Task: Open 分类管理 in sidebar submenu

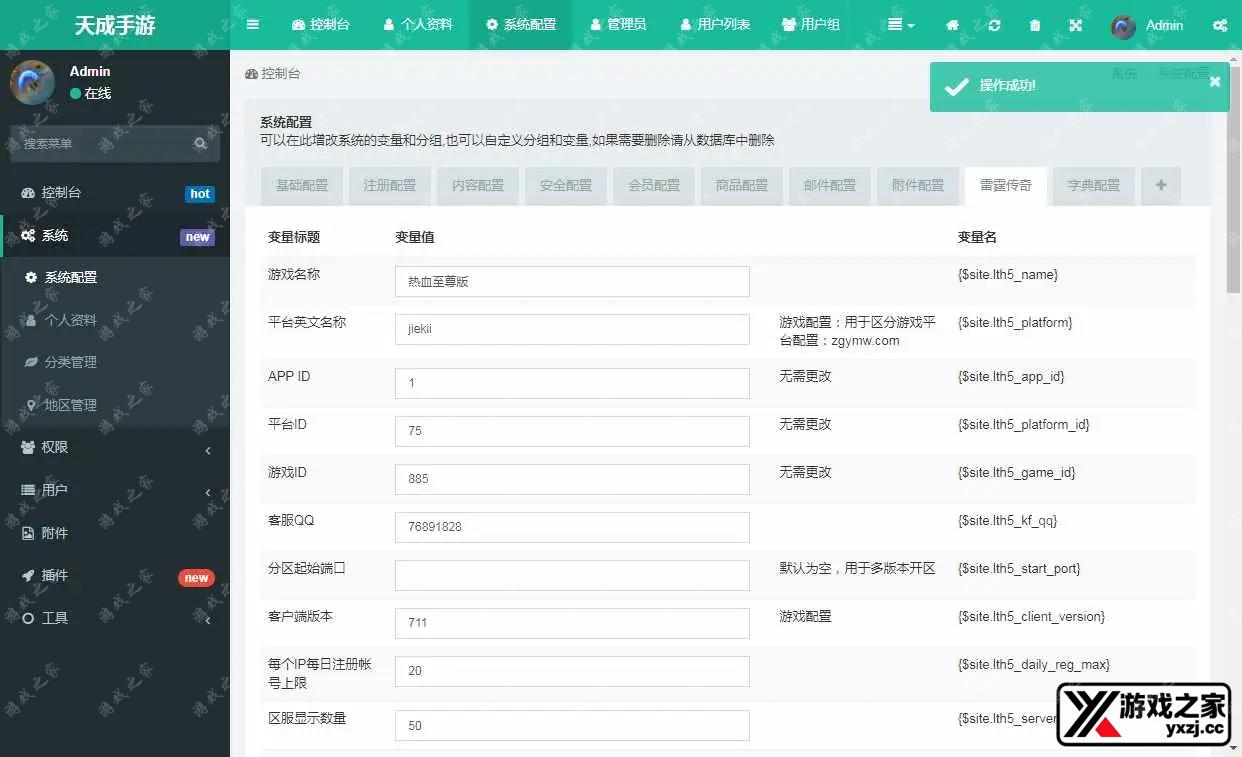Action: (115, 362)
